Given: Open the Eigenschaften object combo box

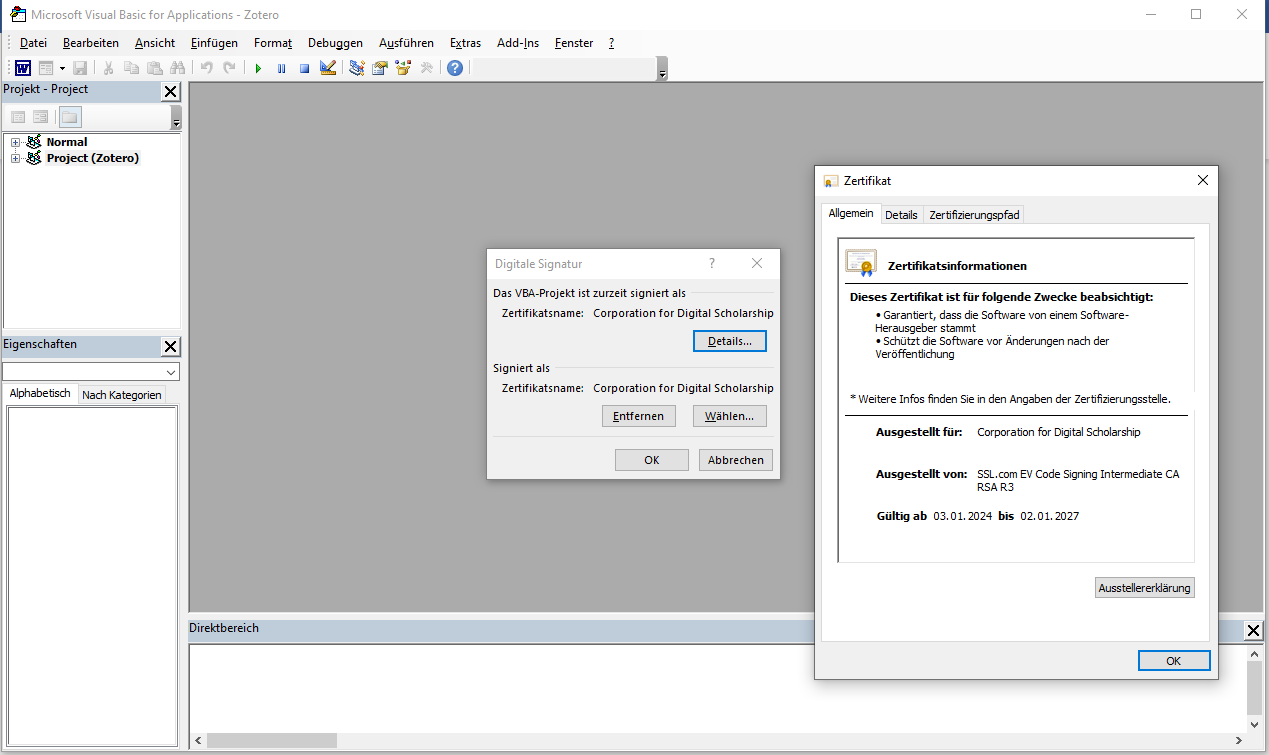Looking at the screenshot, I should pyautogui.click(x=91, y=372).
